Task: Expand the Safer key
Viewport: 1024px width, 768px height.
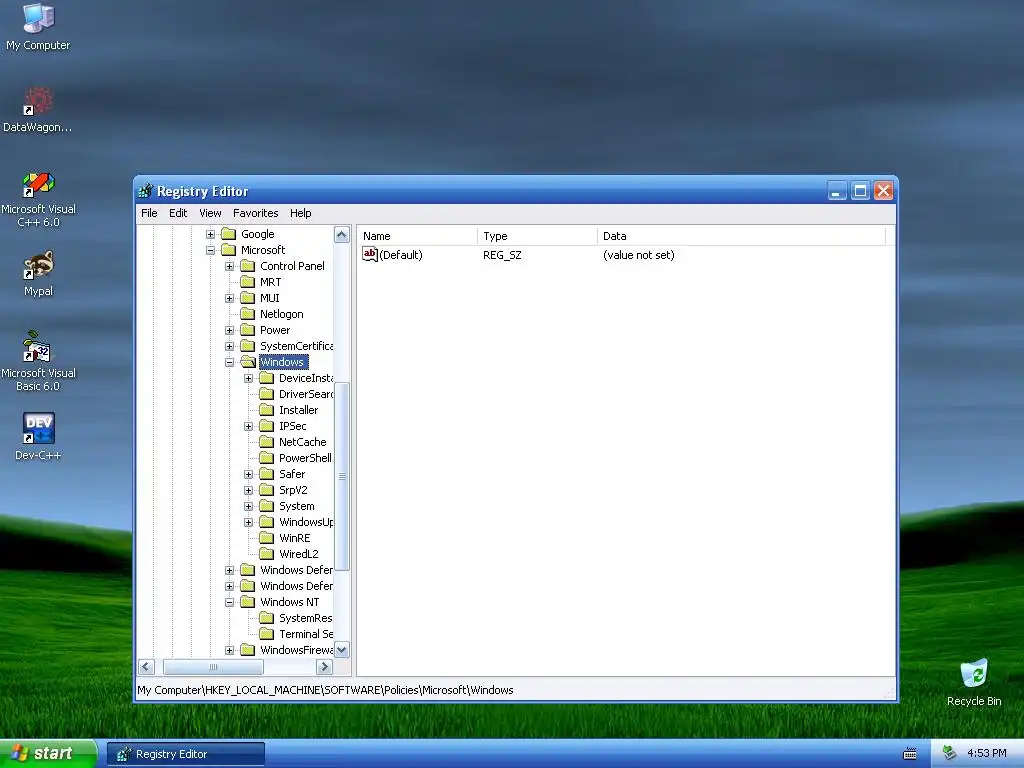Action: pyautogui.click(x=248, y=474)
